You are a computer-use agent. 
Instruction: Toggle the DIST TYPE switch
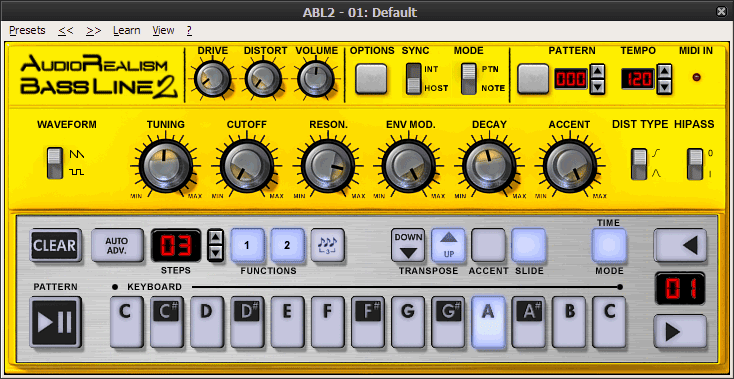(639, 164)
